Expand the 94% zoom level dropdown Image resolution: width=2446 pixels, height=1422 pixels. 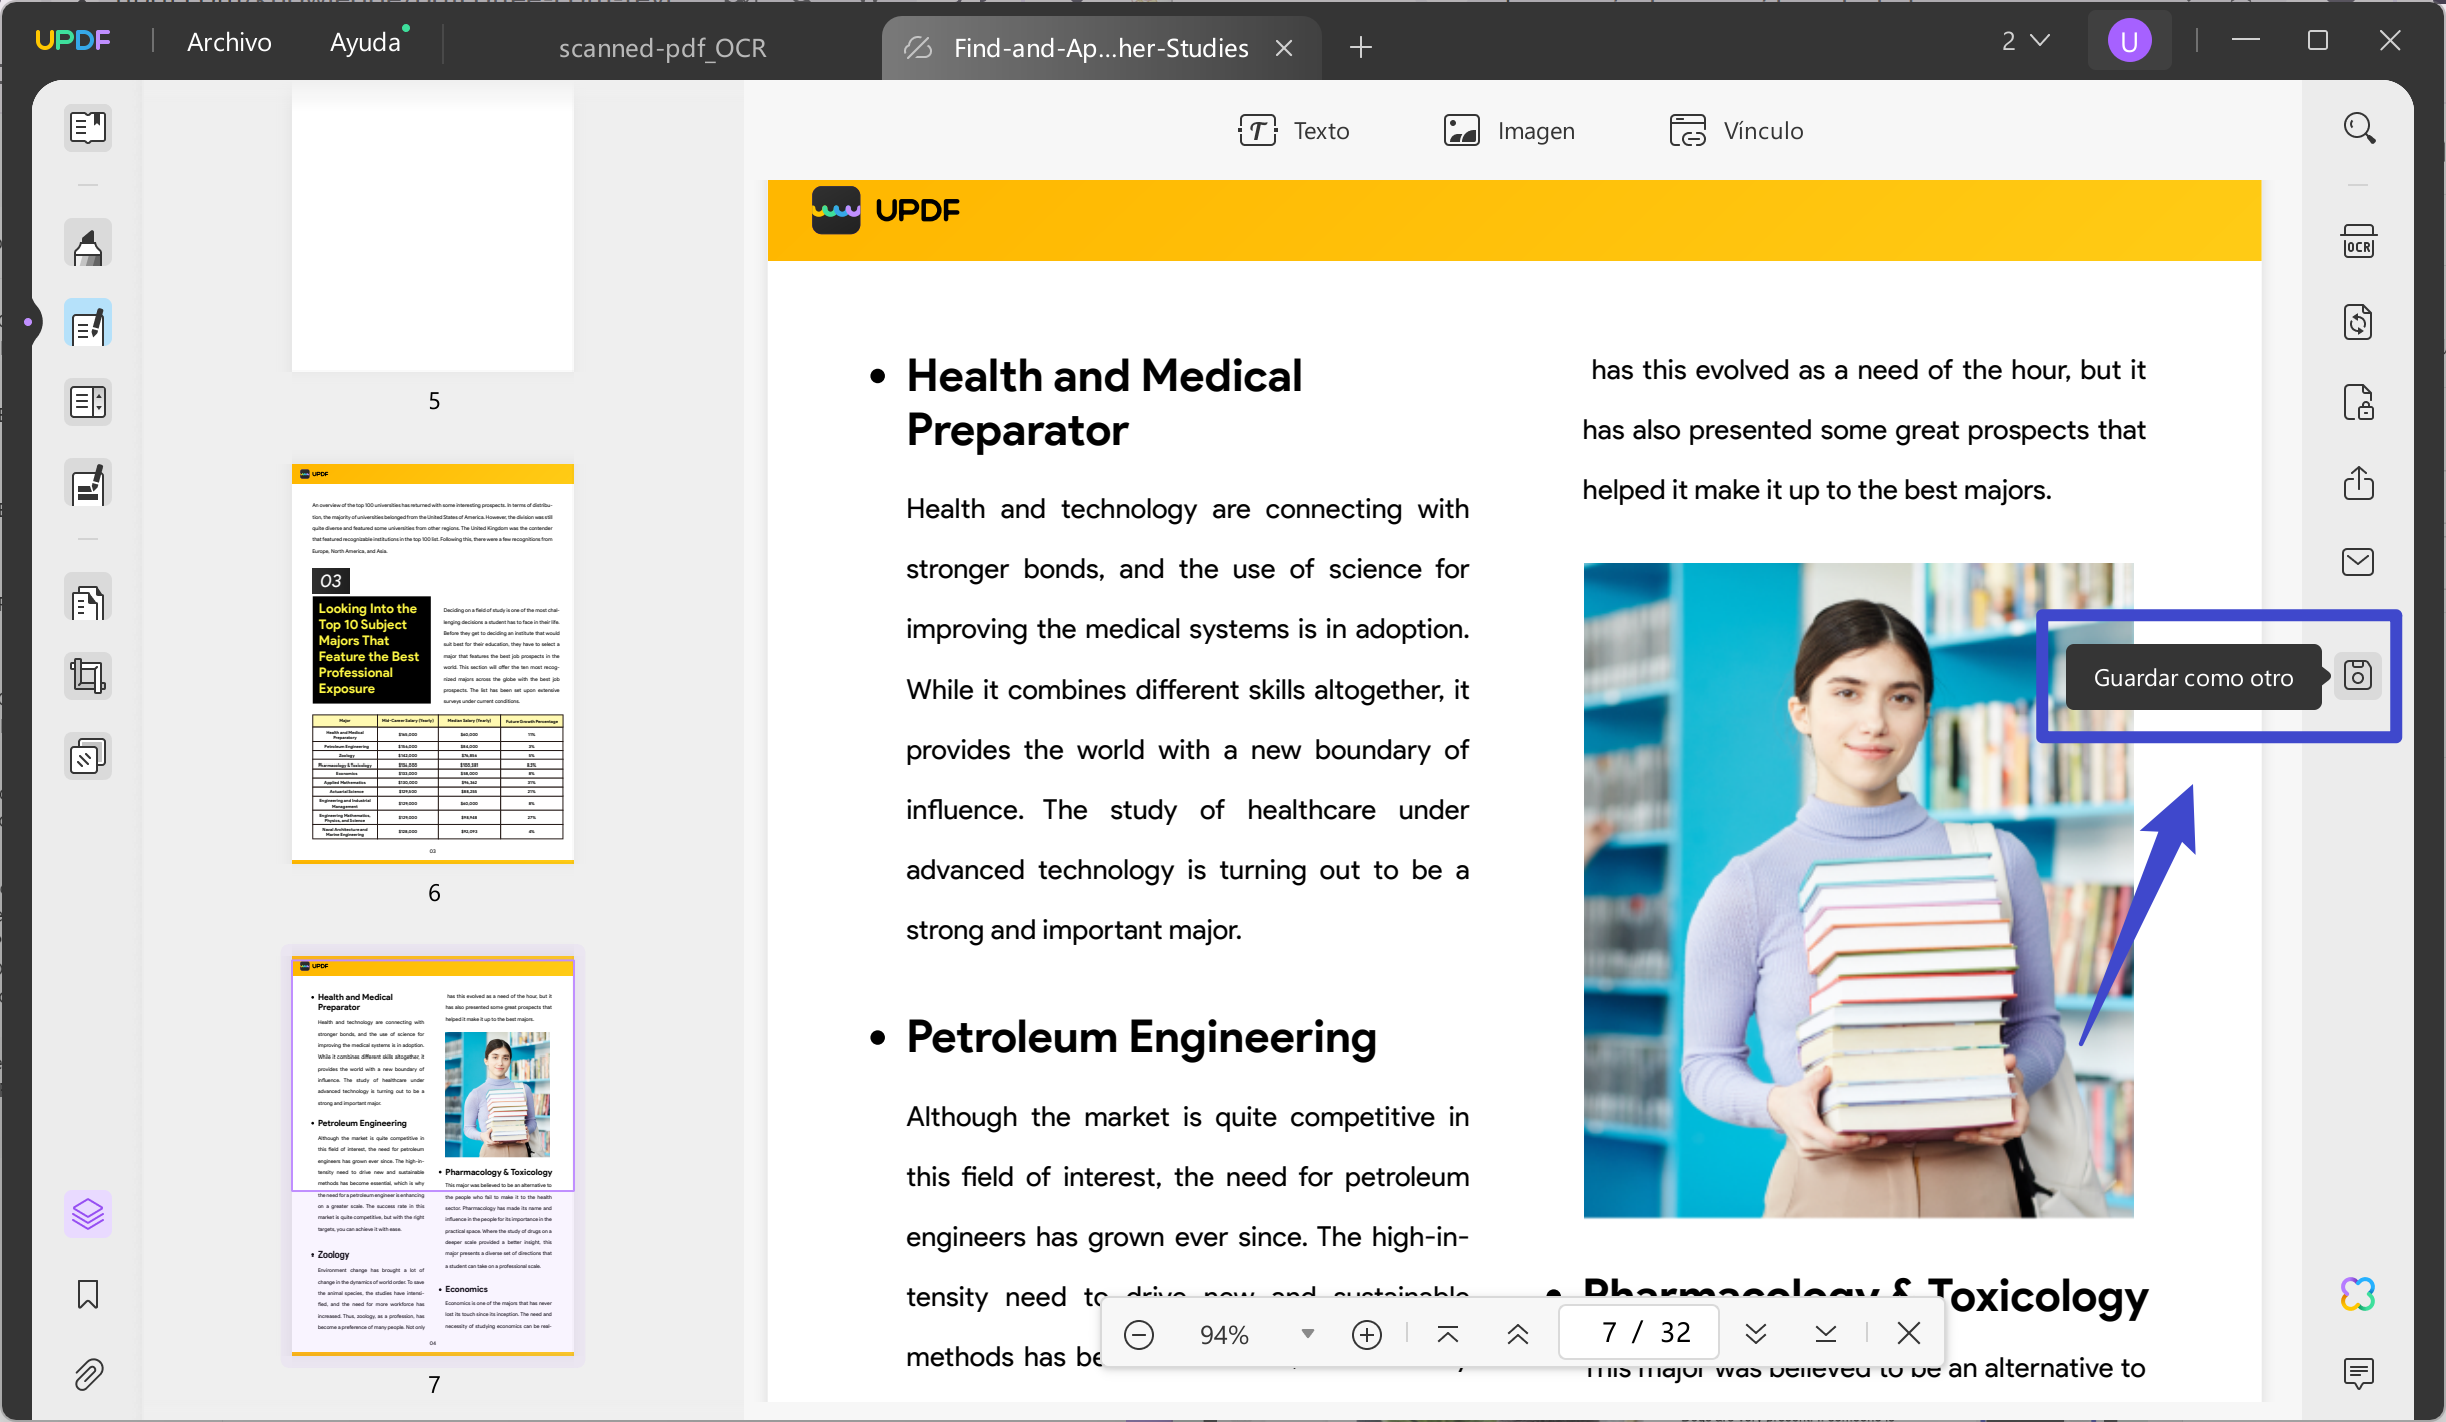click(x=1307, y=1334)
